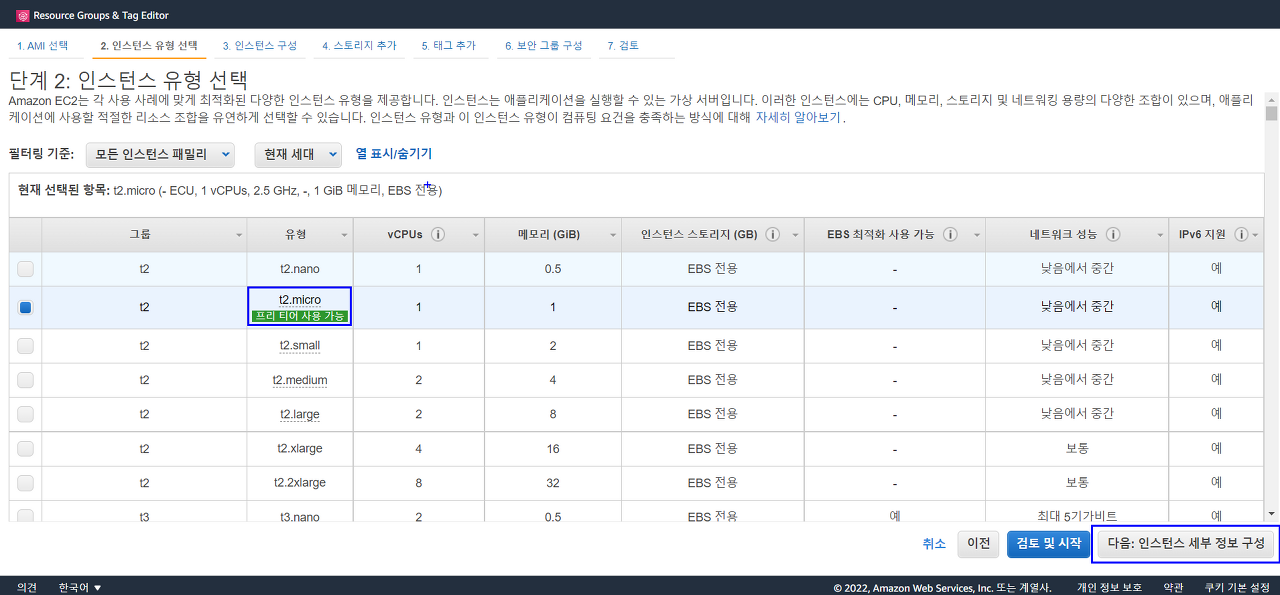This screenshot has width=1280, height=595.
Task: Open 네트워크 성능 column sort arrow
Action: pyautogui.click(x=1158, y=235)
